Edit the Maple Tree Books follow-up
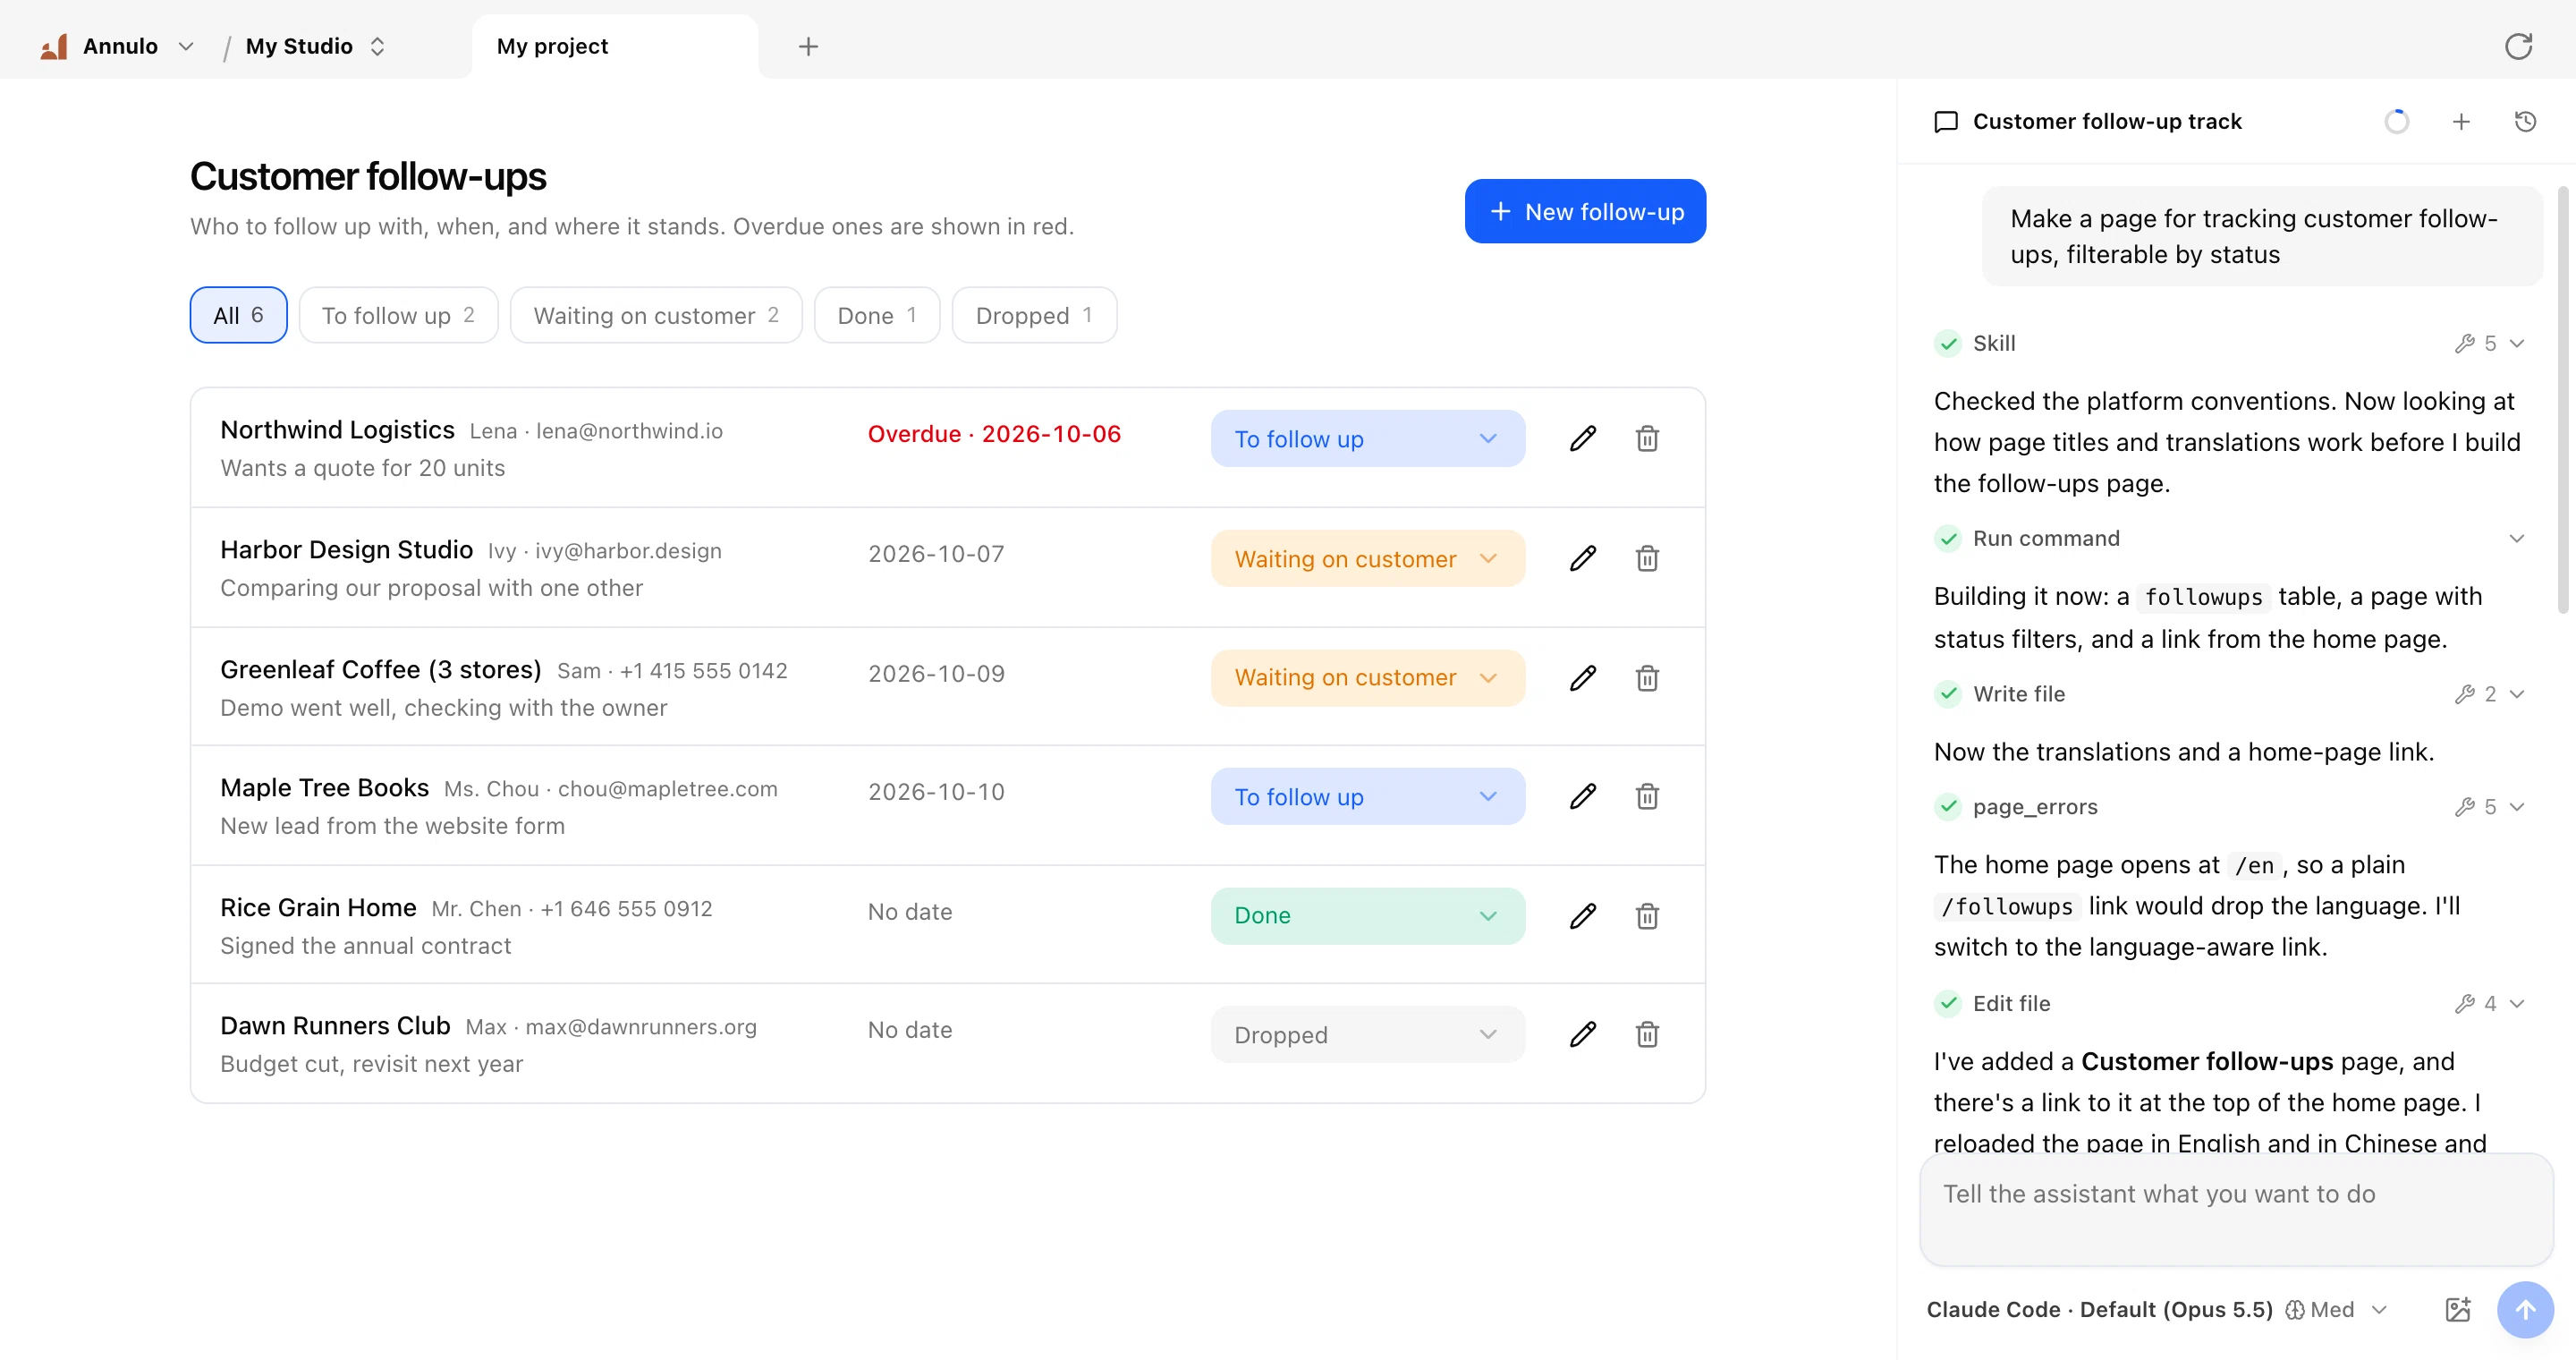This screenshot has height=1360, width=2576. (x=1582, y=796)
